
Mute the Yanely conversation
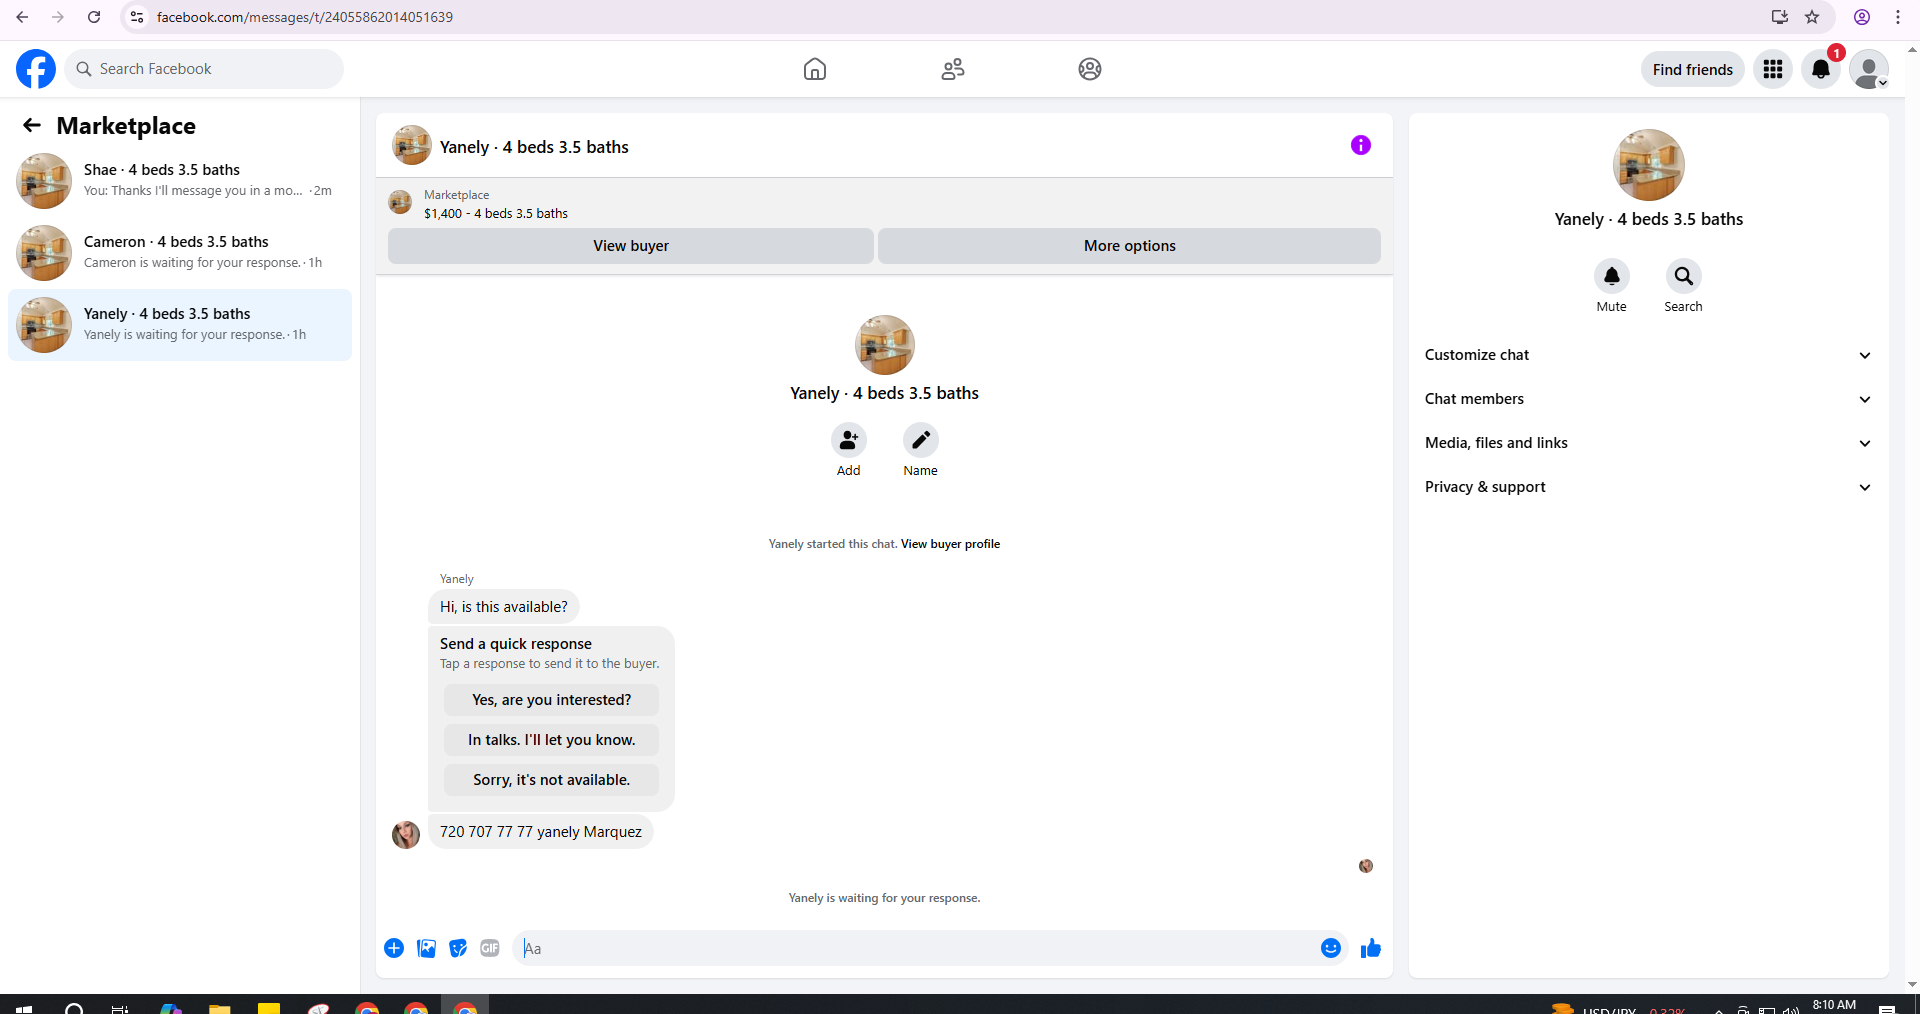click(x=1611, y=276)
